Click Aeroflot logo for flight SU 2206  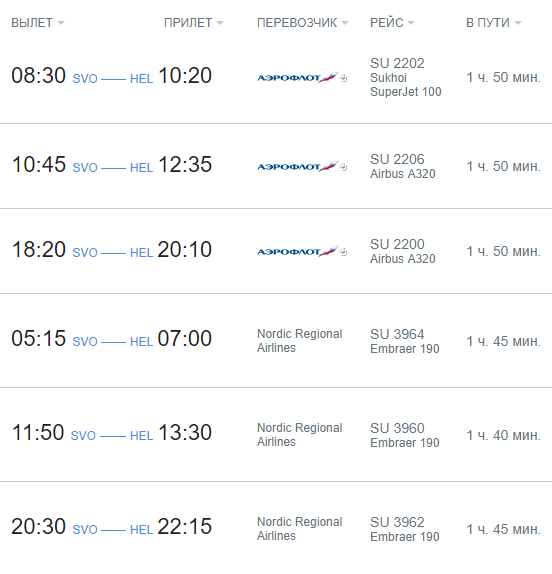[x=302, y=166]
